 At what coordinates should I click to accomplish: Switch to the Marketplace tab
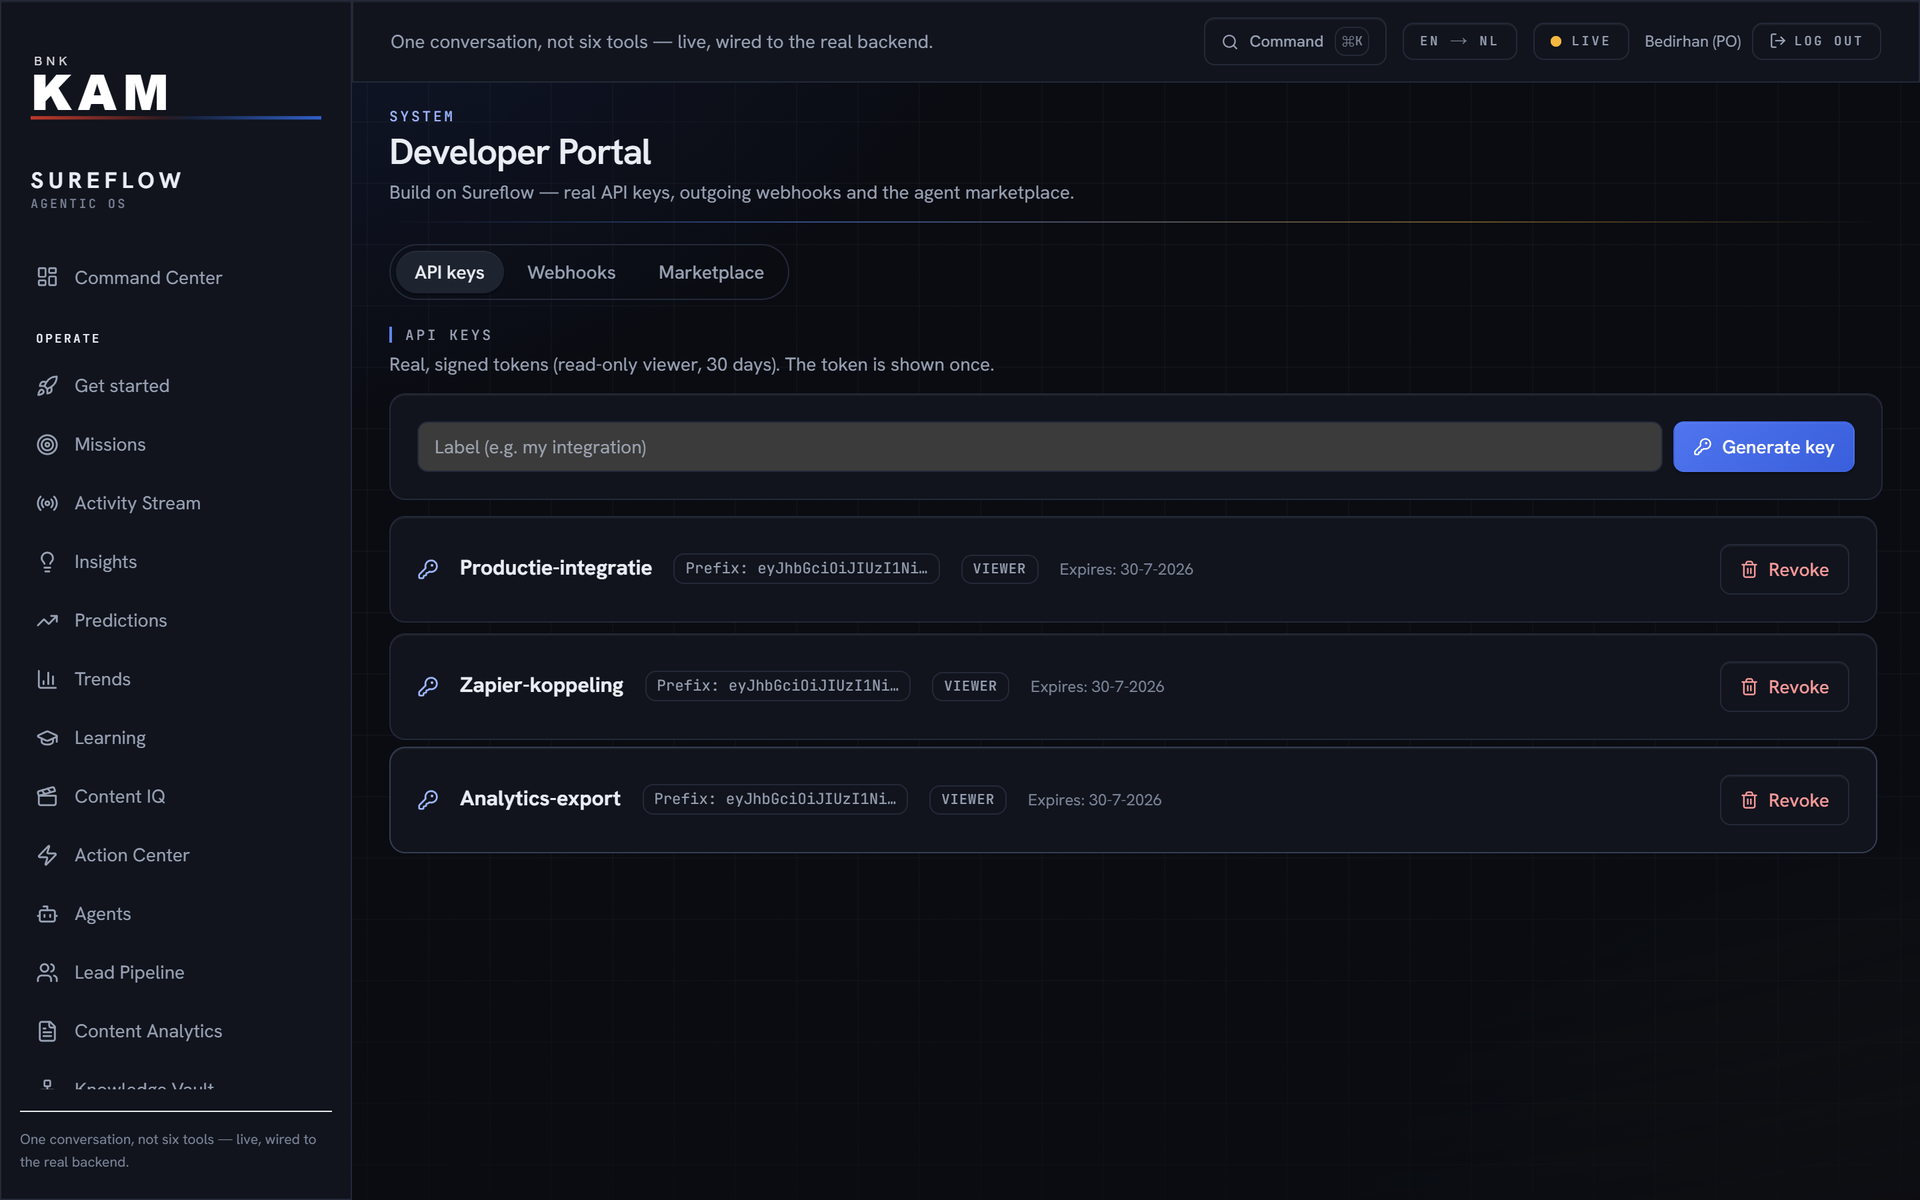point(711,272)
